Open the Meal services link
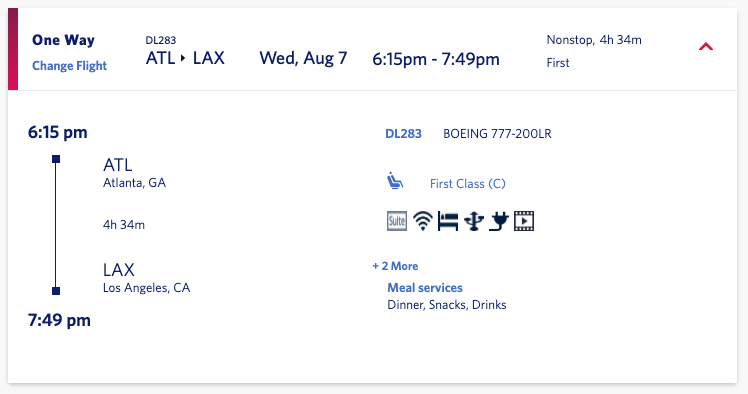The height and width of the screenshot is (394, 748). 425,288
